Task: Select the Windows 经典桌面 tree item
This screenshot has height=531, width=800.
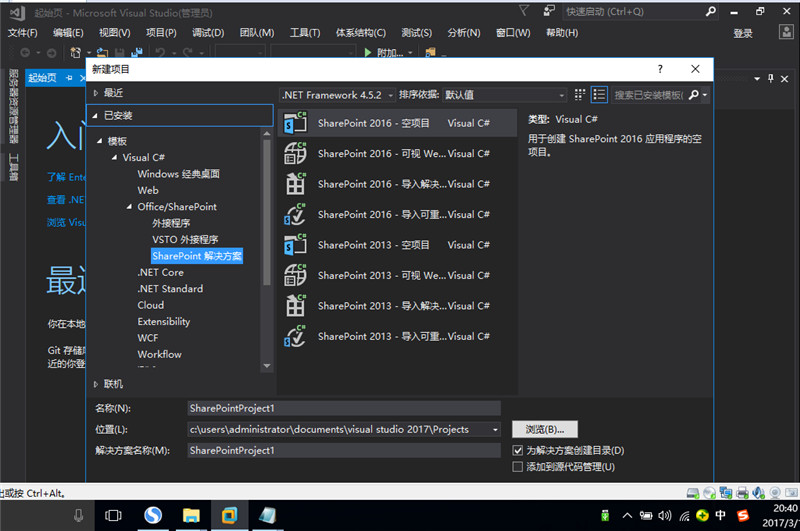Action: click(179, 174)
